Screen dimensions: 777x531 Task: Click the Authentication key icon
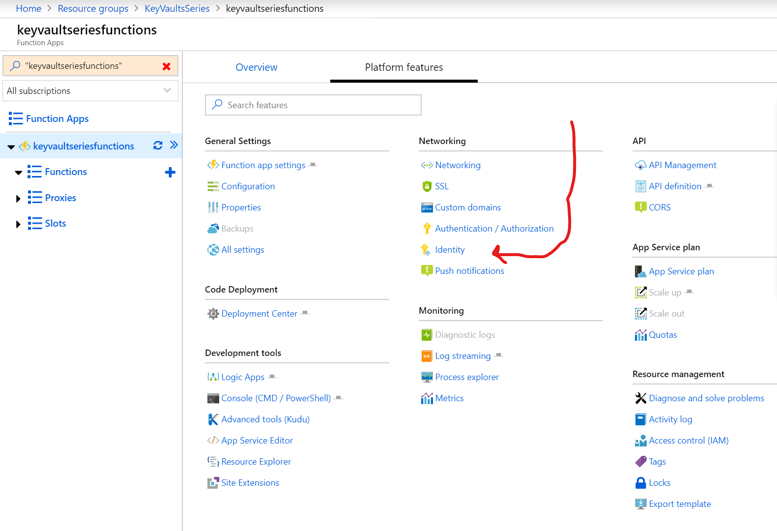pyautogui.click(x=427, y=228)
